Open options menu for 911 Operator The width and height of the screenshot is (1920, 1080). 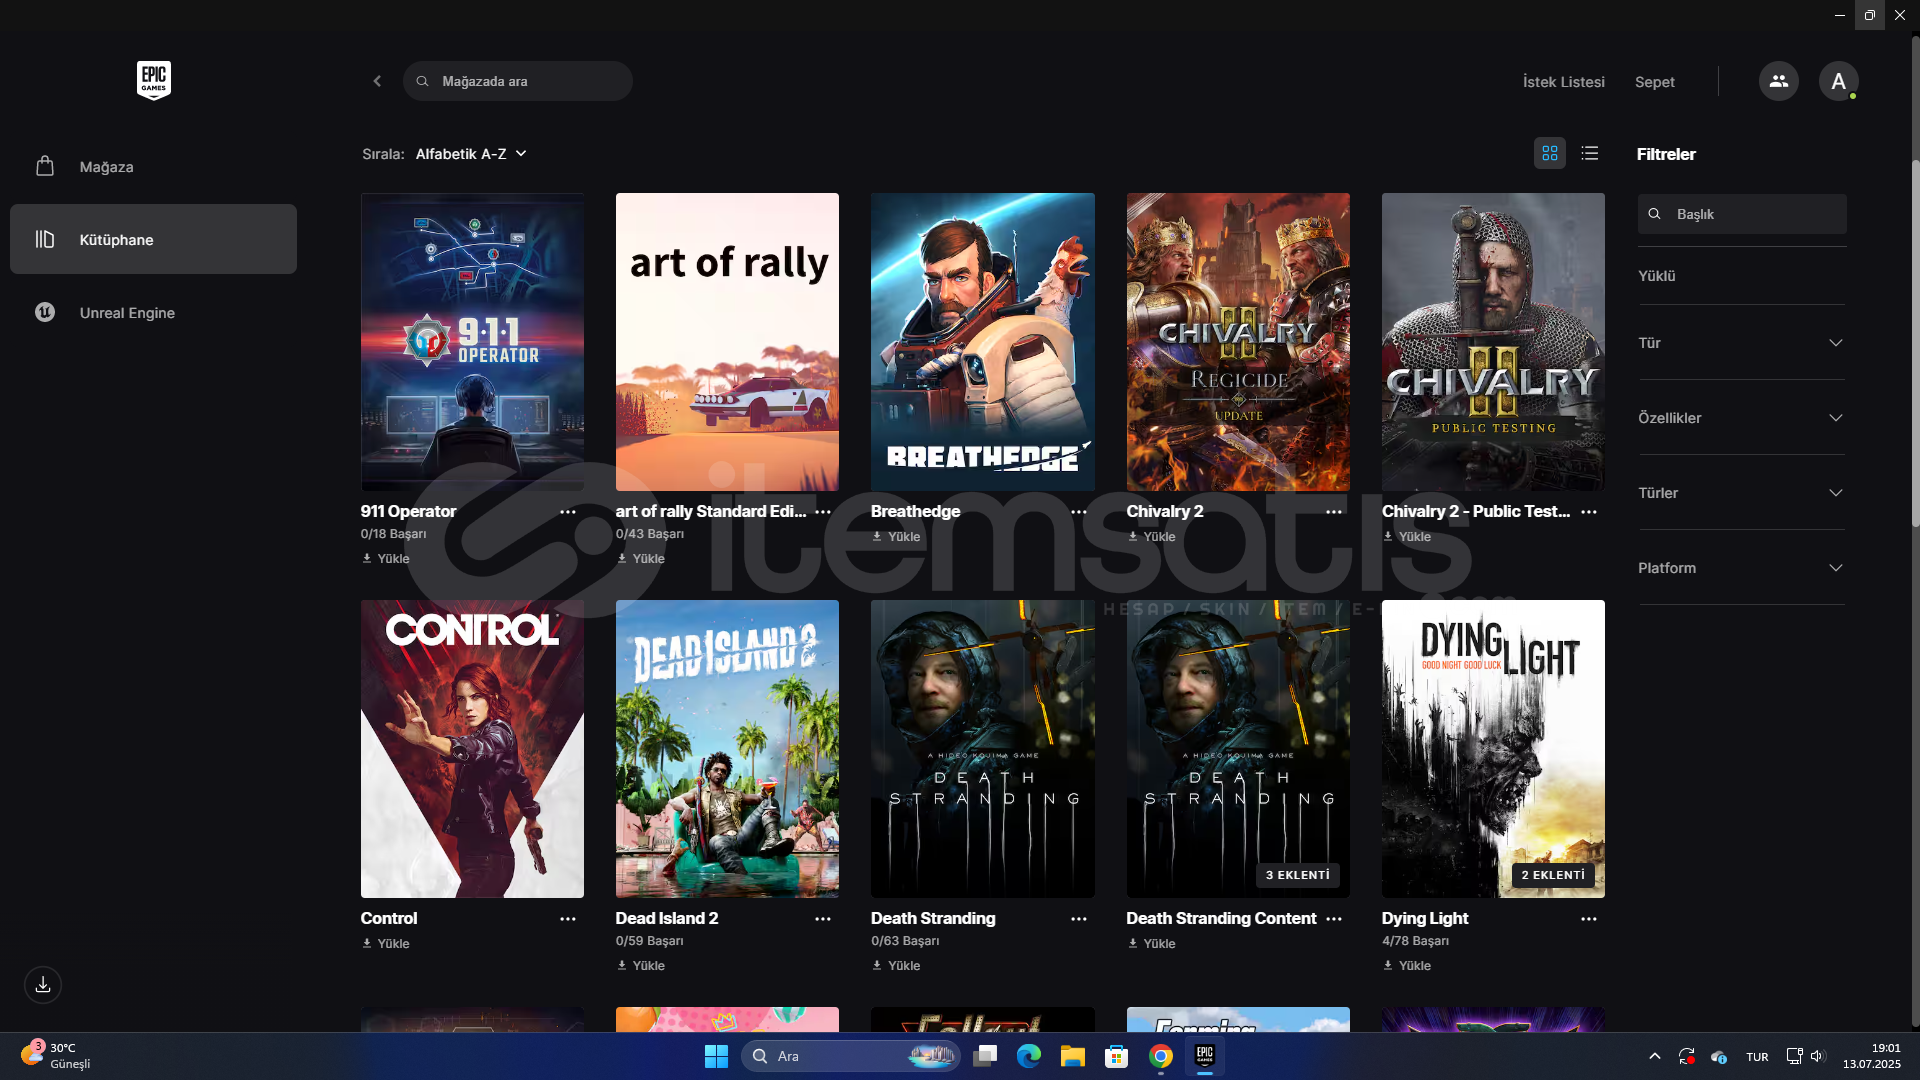pyautogui.click(x=568, y=512)
